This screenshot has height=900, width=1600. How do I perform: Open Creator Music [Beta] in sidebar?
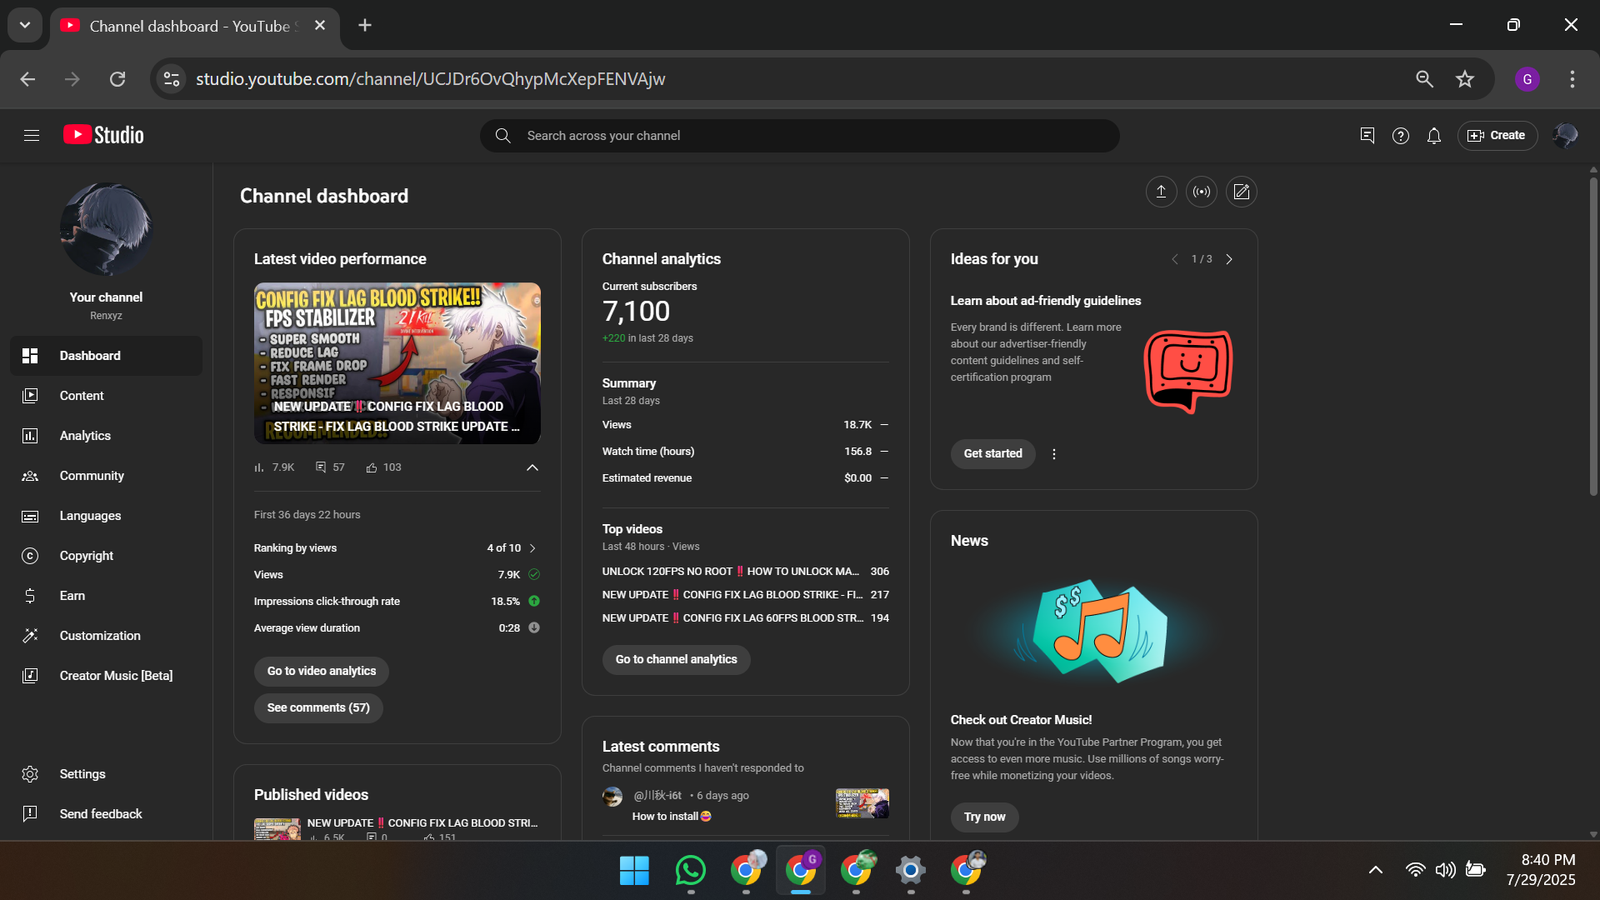(106, 676)
